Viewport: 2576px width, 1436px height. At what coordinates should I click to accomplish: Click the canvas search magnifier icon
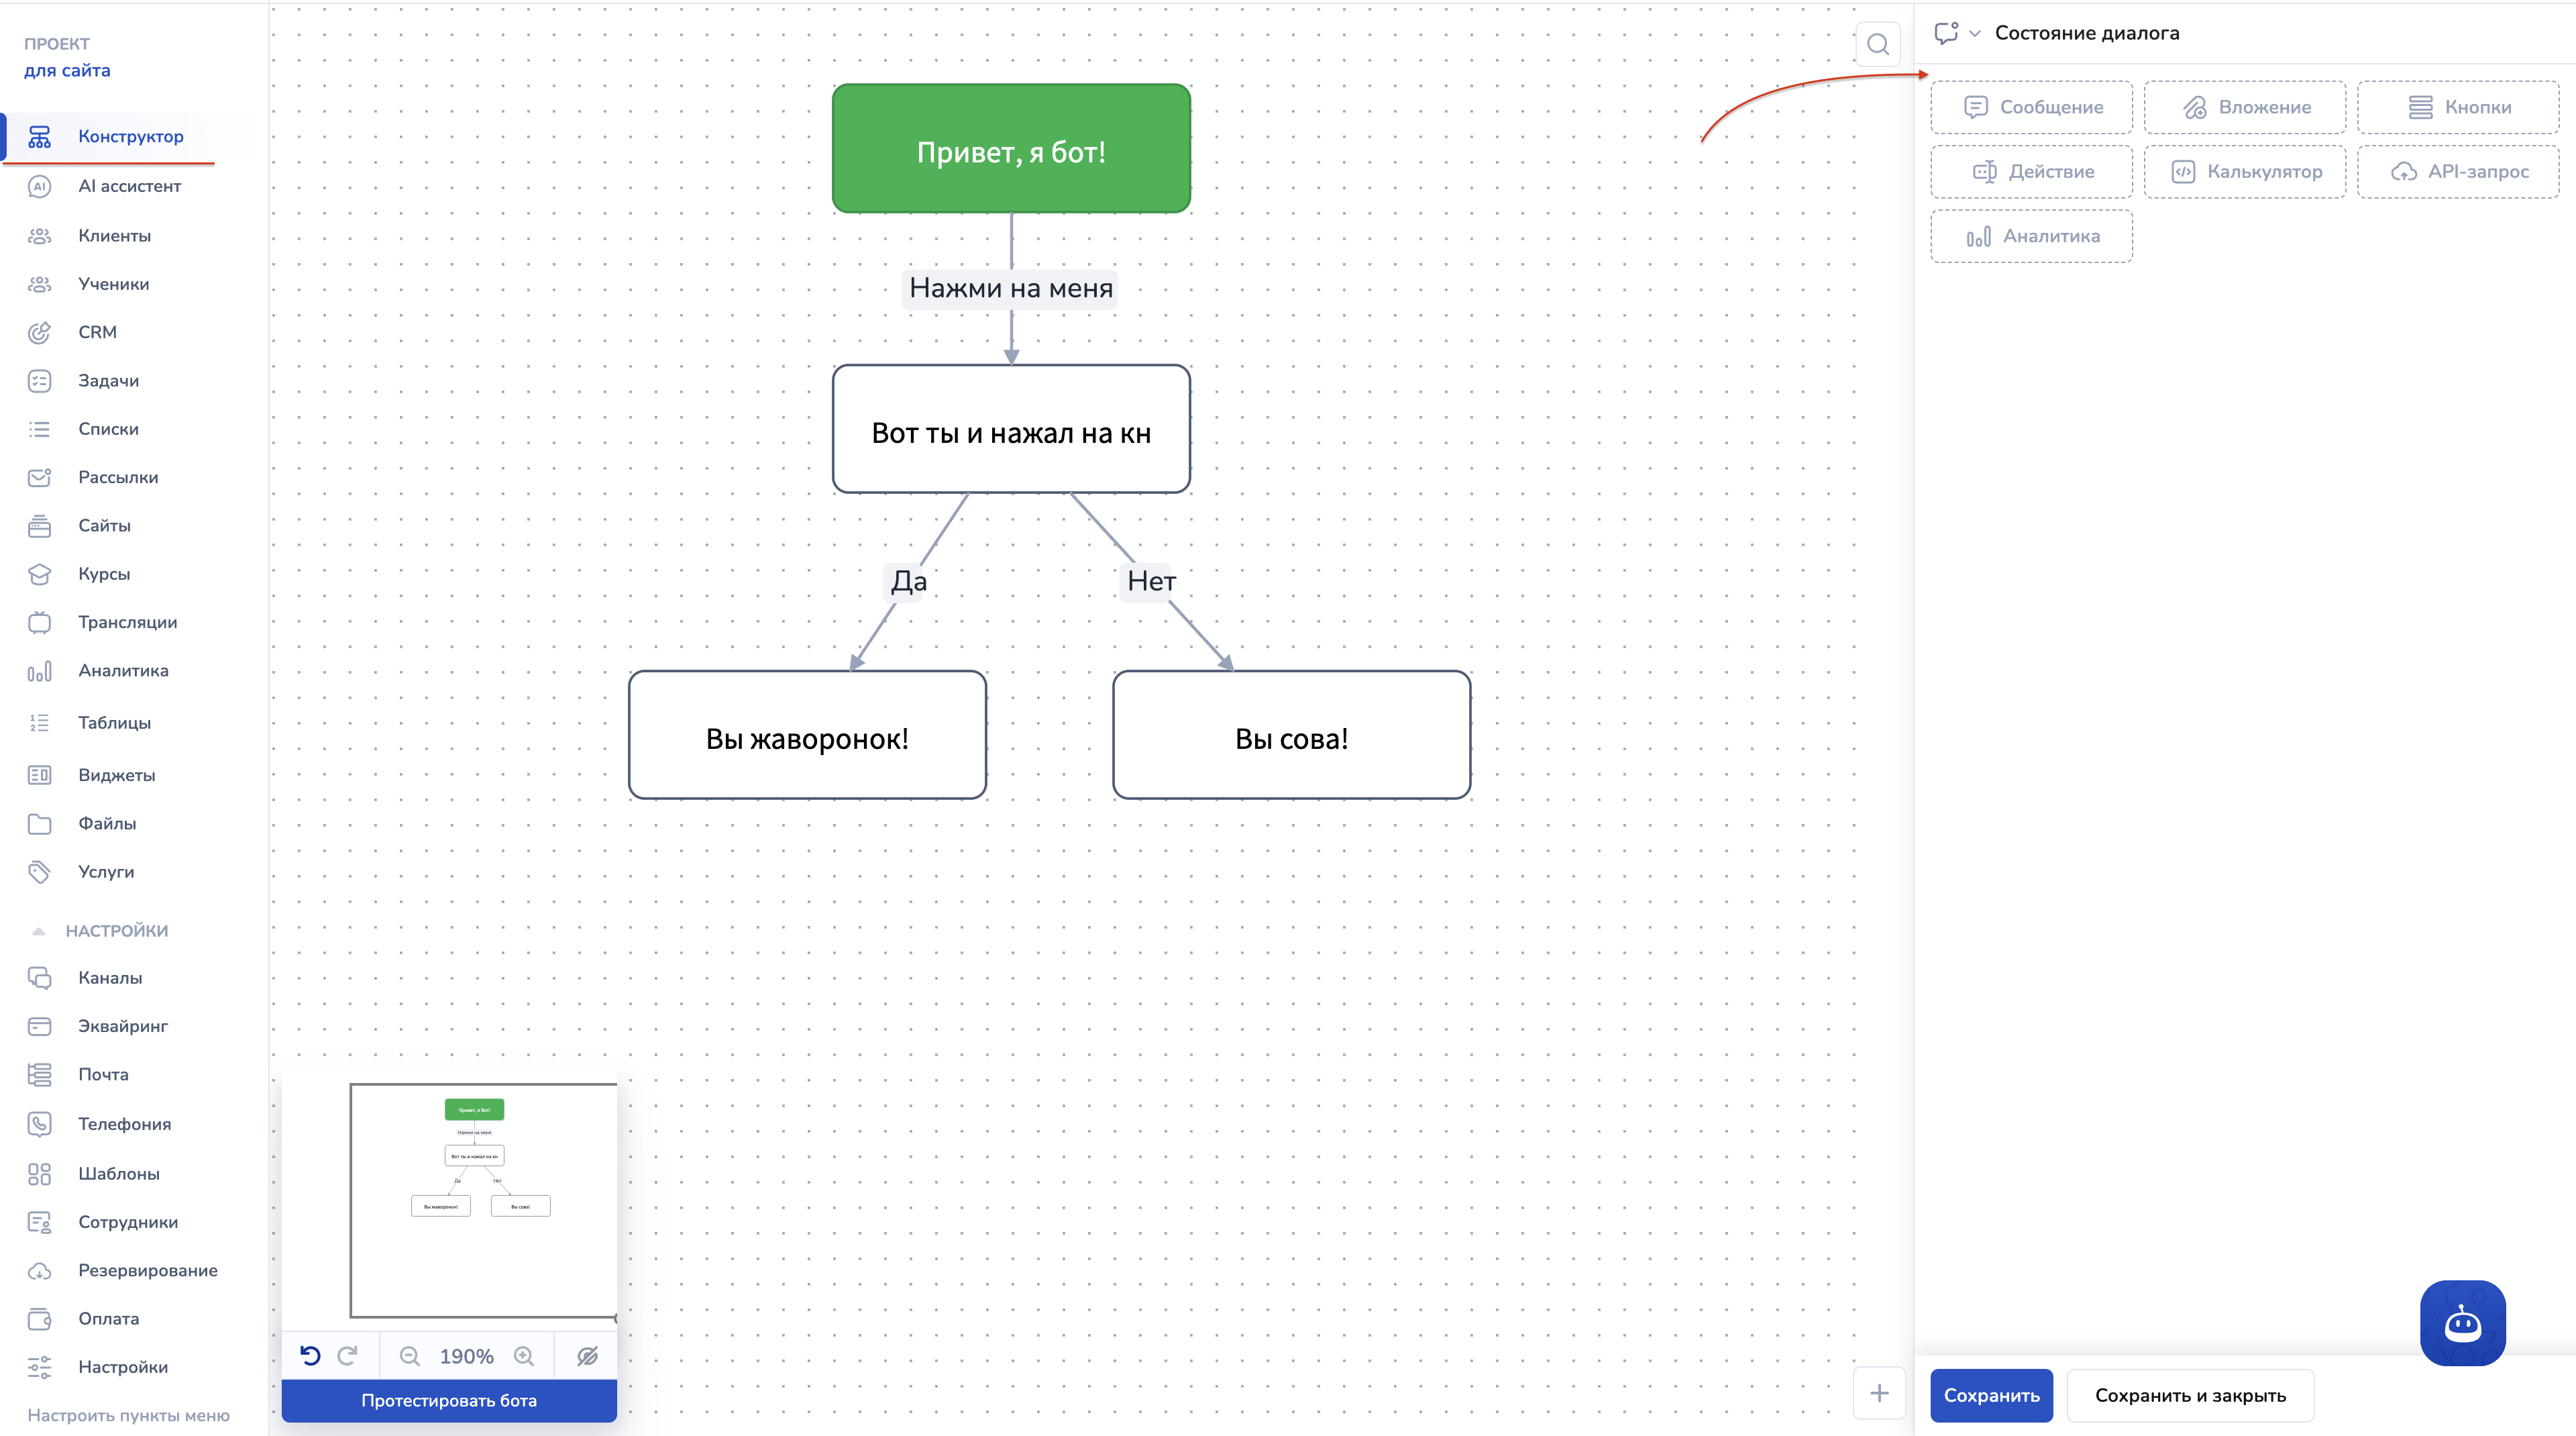[1877, 44]
